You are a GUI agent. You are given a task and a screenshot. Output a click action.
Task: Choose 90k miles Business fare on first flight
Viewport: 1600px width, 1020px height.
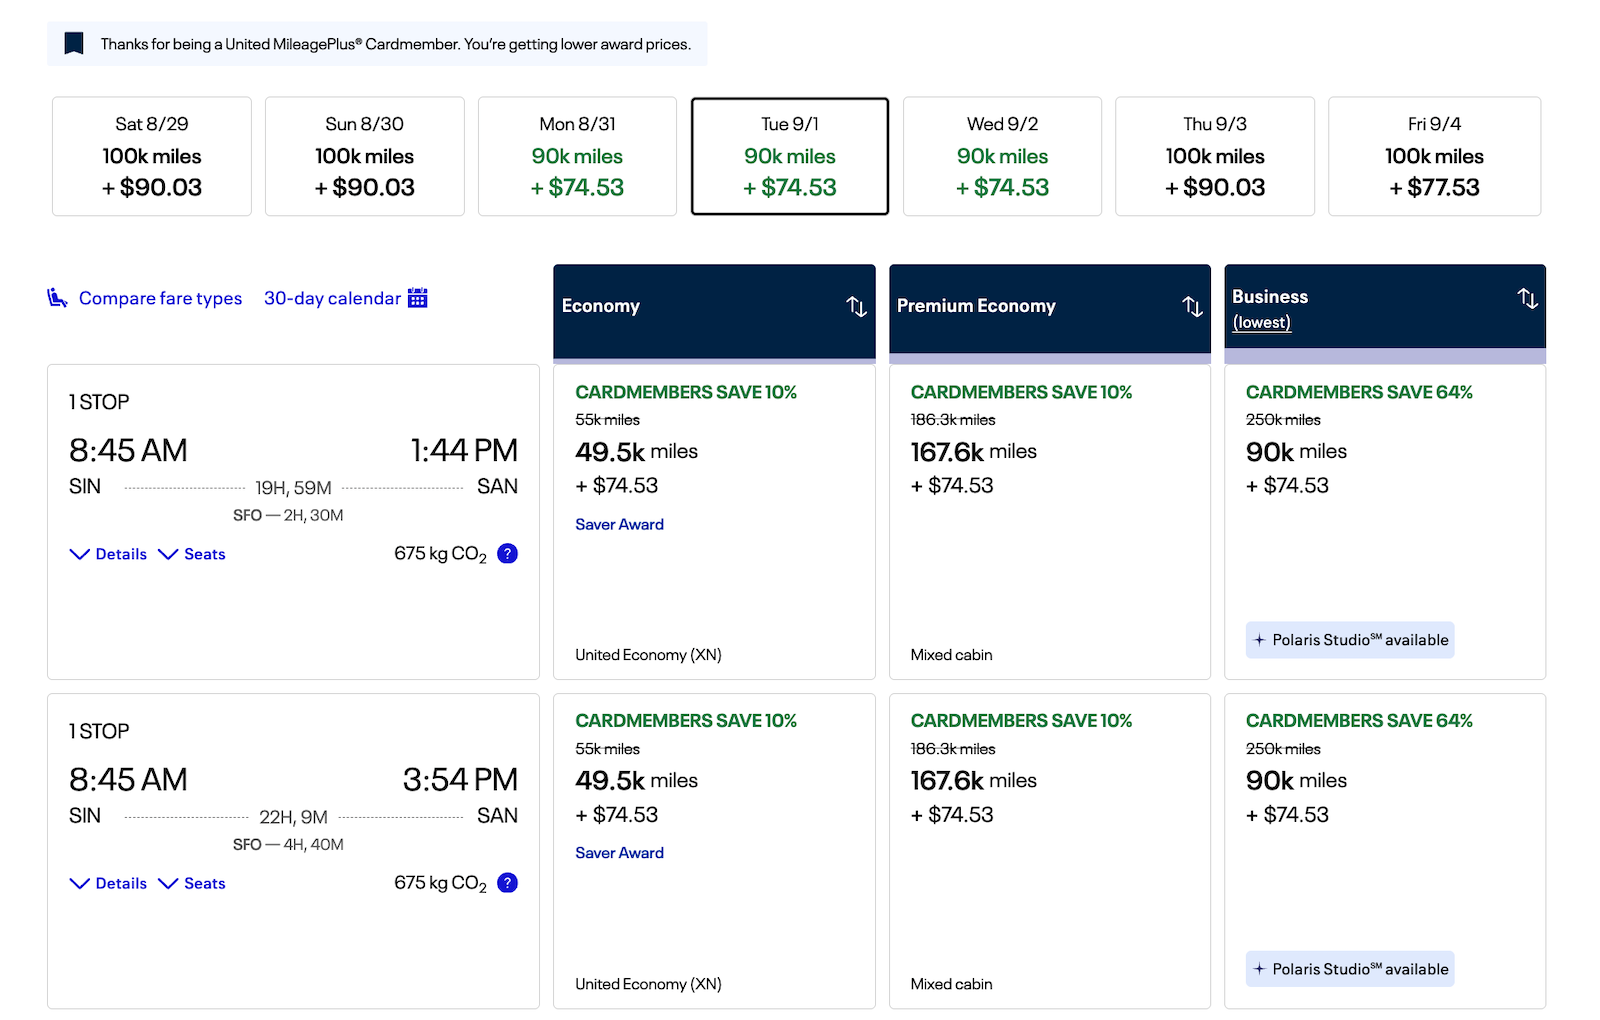coord(1385,522)
